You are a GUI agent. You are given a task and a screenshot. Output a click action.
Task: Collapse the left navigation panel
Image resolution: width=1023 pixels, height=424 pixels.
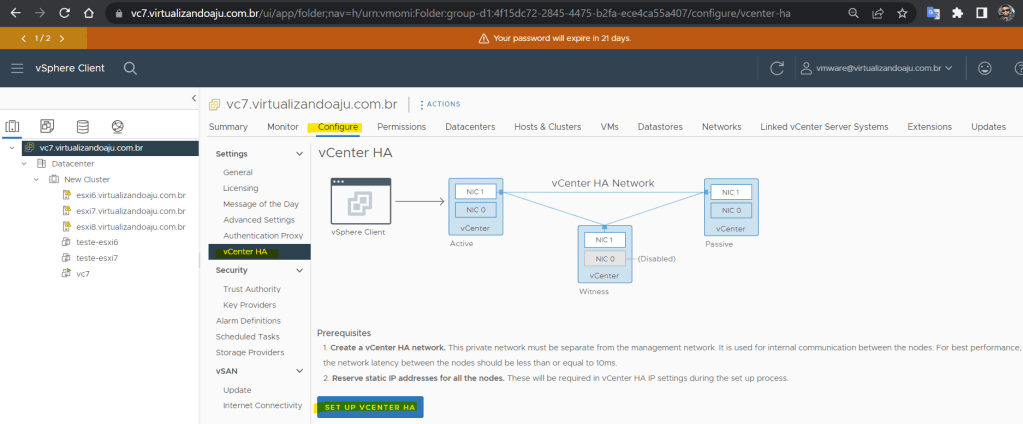pyautogui.click(x=193, y=98)
